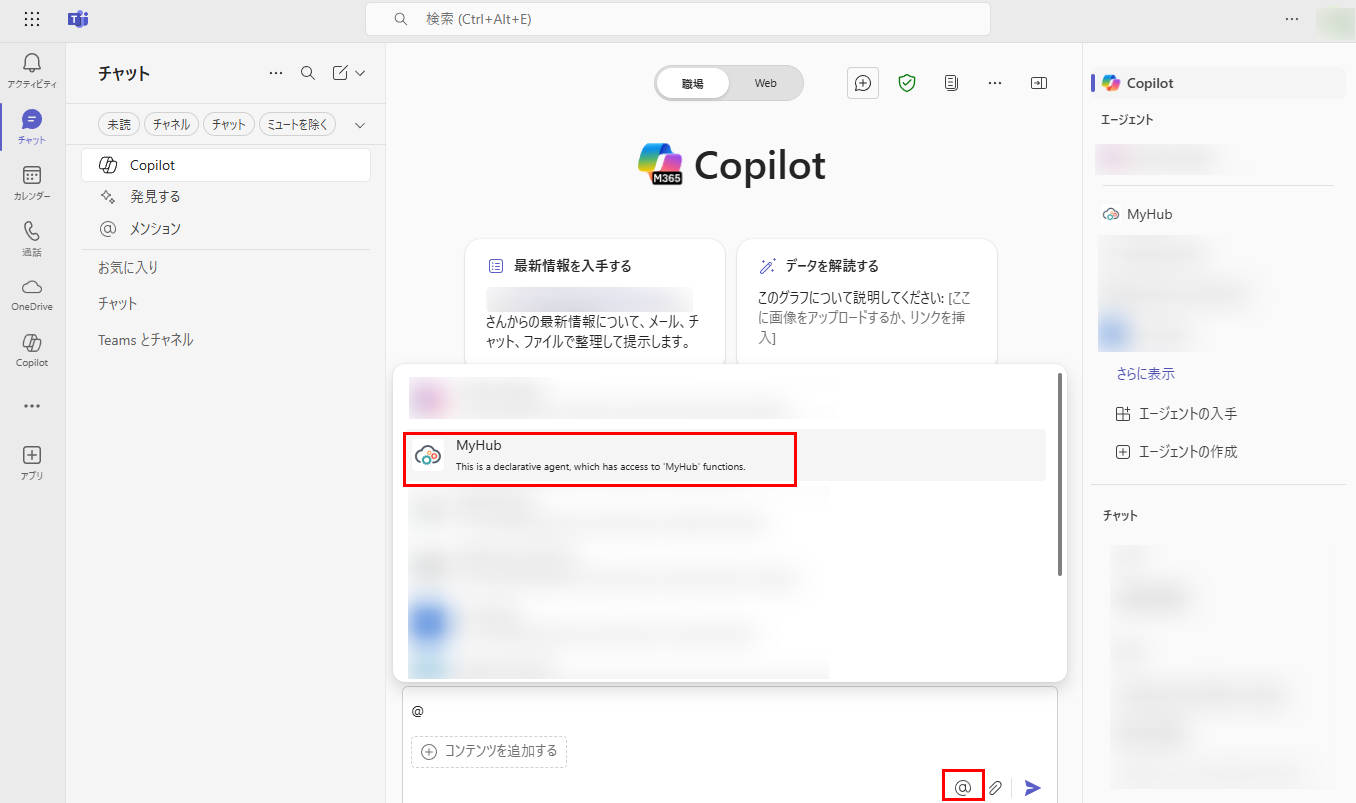Click the message input field
The image size is (1356, 803).
point(730,711)
